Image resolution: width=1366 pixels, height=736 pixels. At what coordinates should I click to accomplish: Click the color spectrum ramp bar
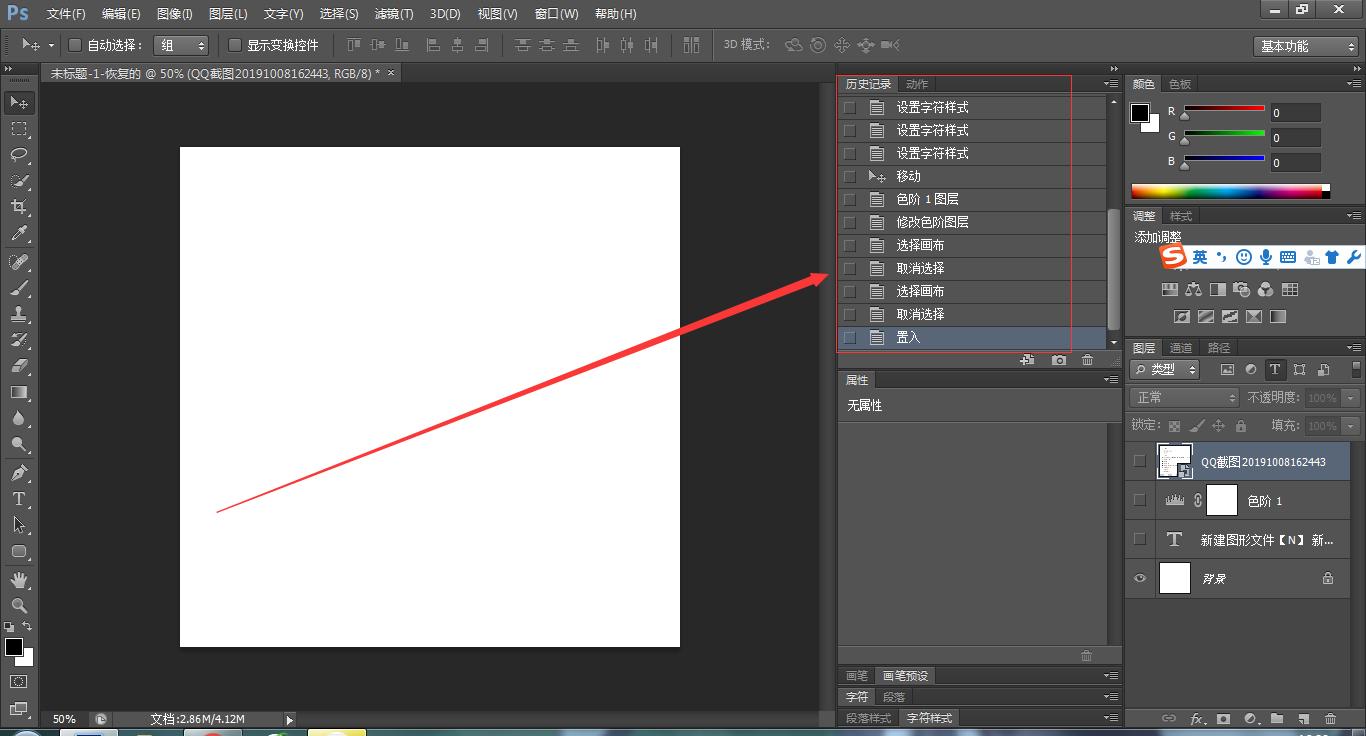coord(1228,191)
